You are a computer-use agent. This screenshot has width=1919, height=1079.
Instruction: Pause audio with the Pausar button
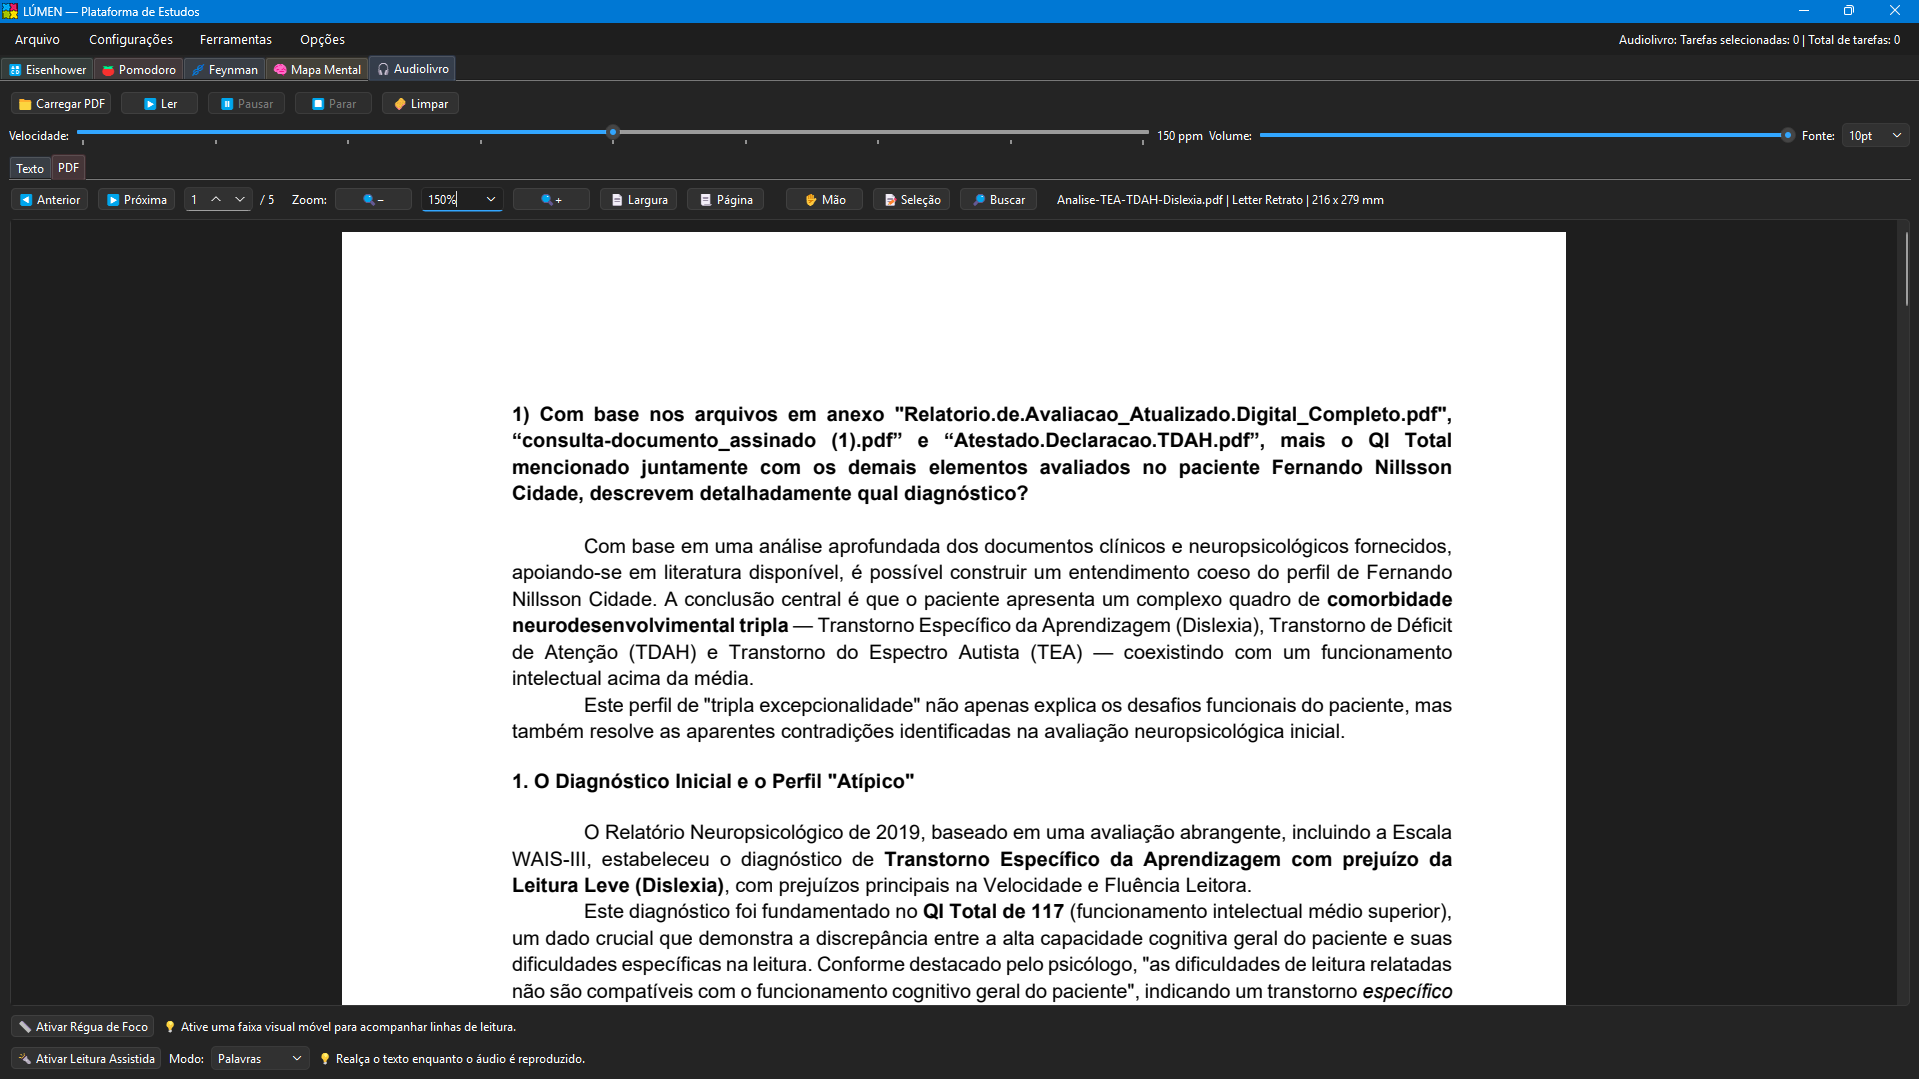(246, 104)
